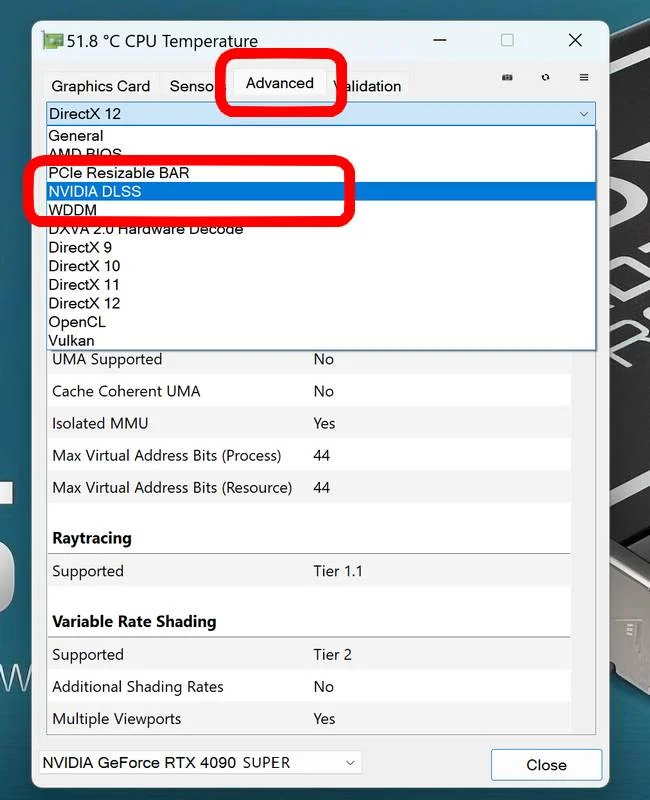650x800 pixels.
Task: Choose Vulkan from the list
Action: click(x=321, y=340)
